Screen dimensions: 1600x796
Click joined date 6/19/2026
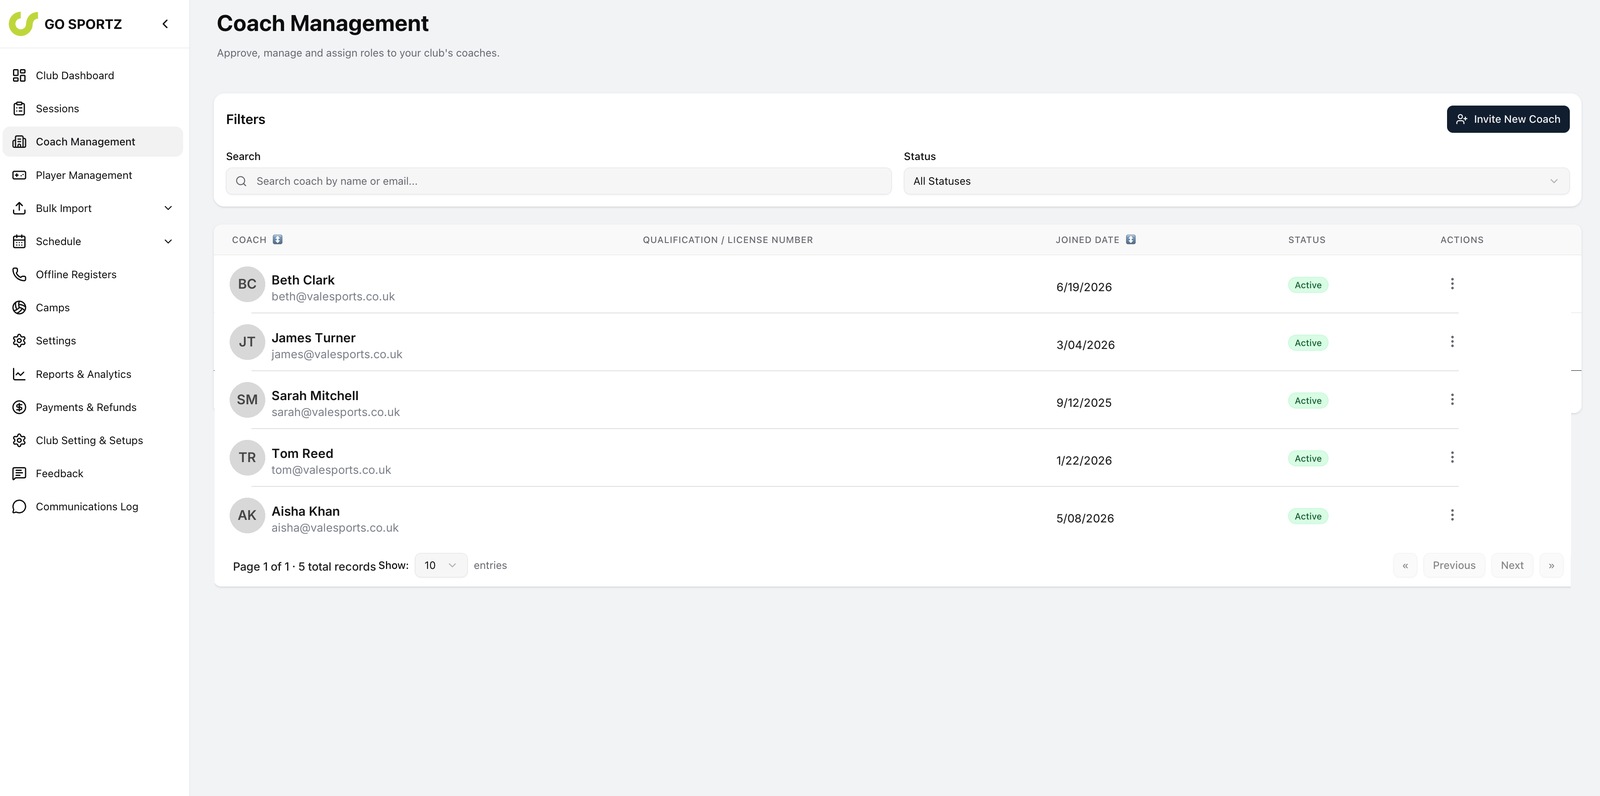click(x=1084, y=287)
